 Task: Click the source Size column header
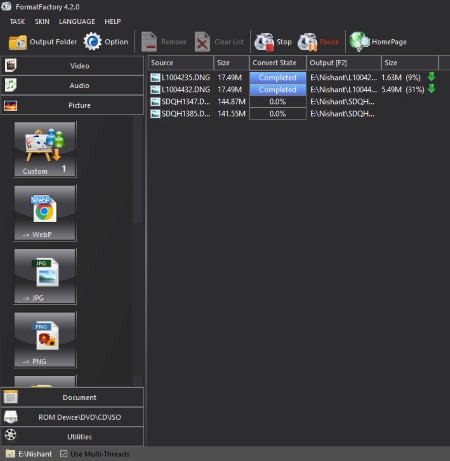pos(231,63)
